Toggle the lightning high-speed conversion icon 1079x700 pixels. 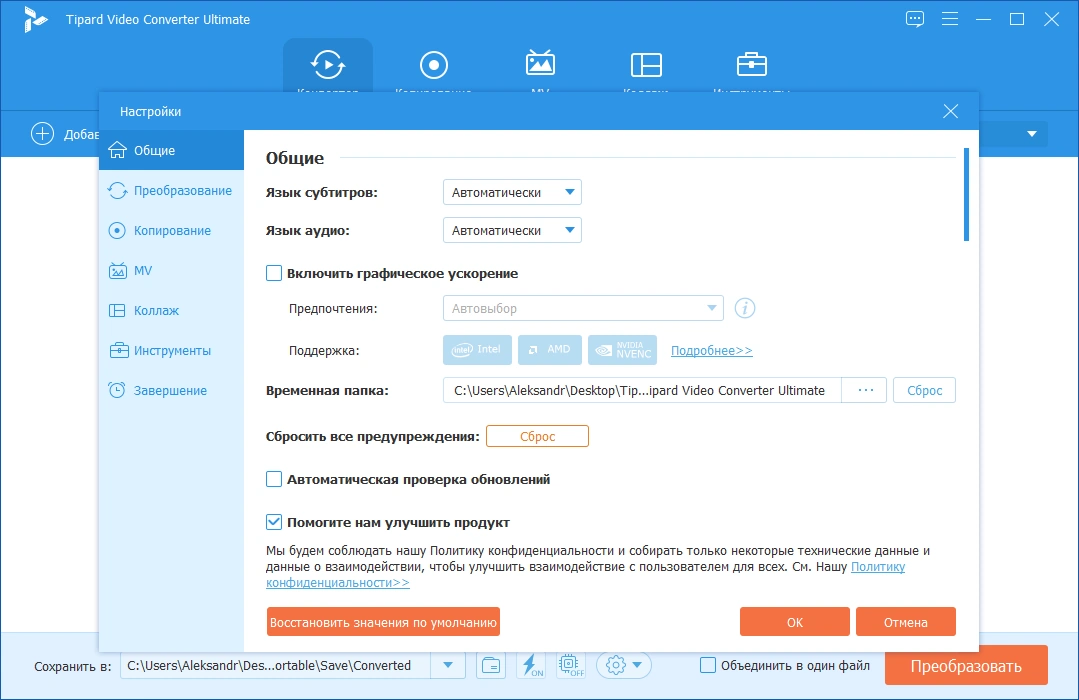tap(531, 666)
